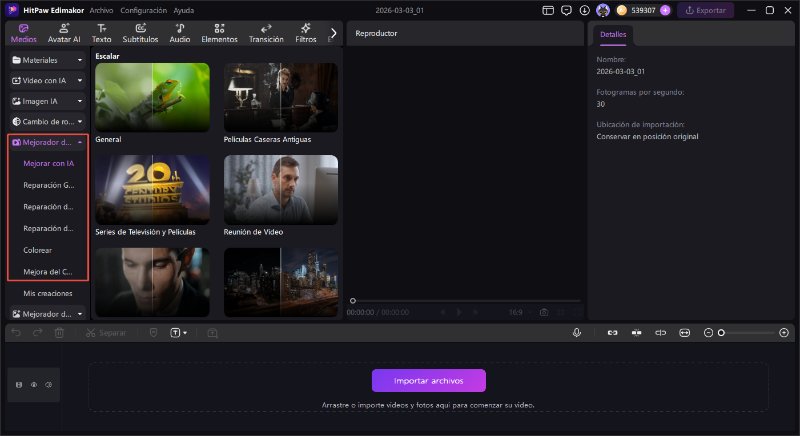Open the feedback message icon
The width and height of the screenshot is (800, 436).
pos(566,10)
